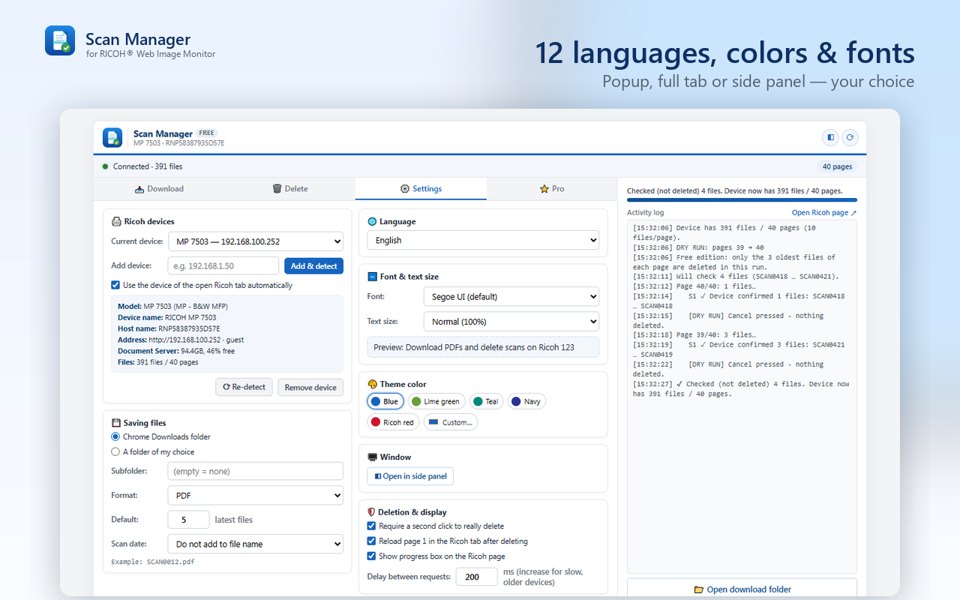Image resolution: width=960 pixels, height=600 pixels.
Task: Open the Custom theme color picker
Action: 451,422
